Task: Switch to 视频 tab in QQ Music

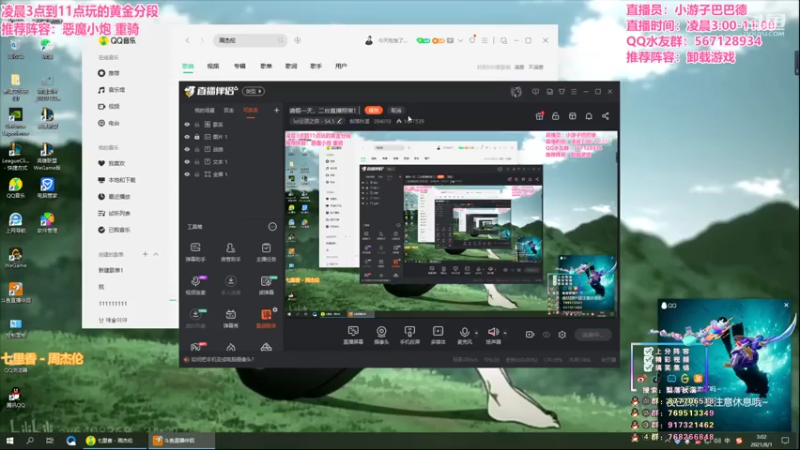Action: point(213,66)
